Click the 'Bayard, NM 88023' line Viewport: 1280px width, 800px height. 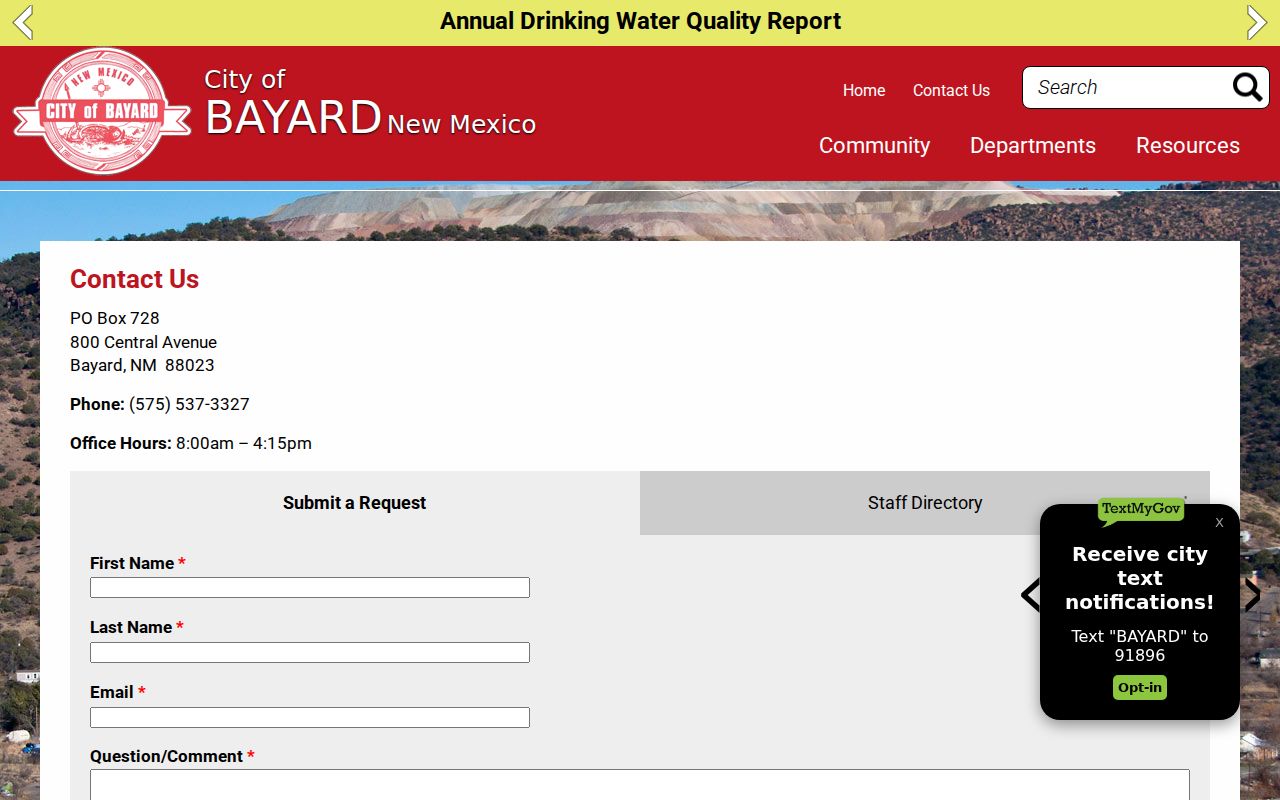click(142, 365)
